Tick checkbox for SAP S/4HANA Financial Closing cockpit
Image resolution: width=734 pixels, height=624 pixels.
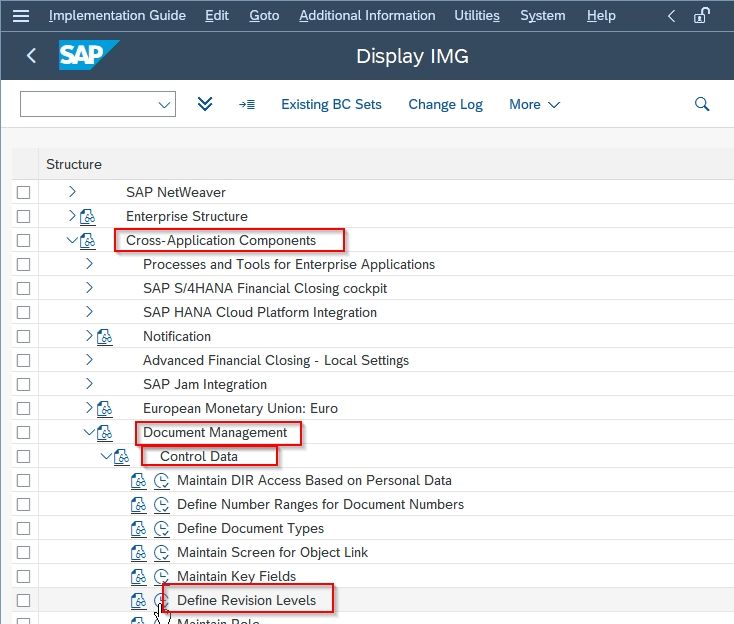pos(23,288)
